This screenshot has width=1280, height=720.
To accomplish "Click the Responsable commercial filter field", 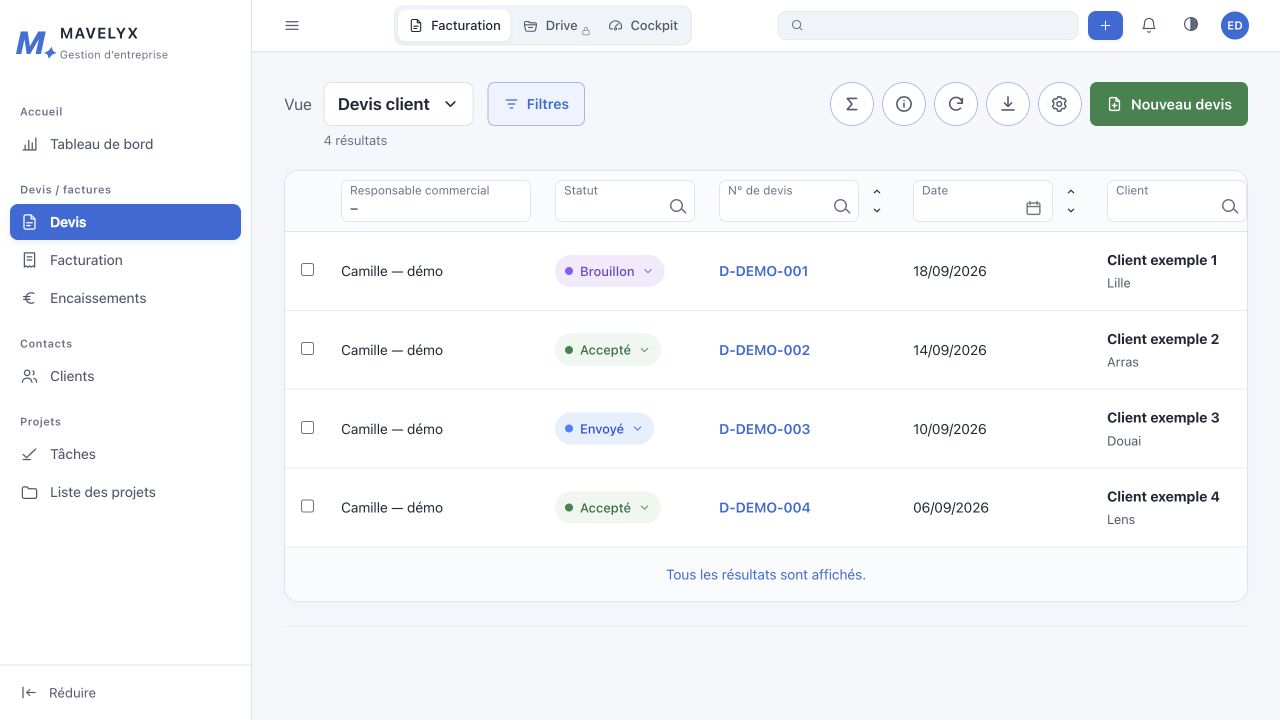I will point(436,201).
